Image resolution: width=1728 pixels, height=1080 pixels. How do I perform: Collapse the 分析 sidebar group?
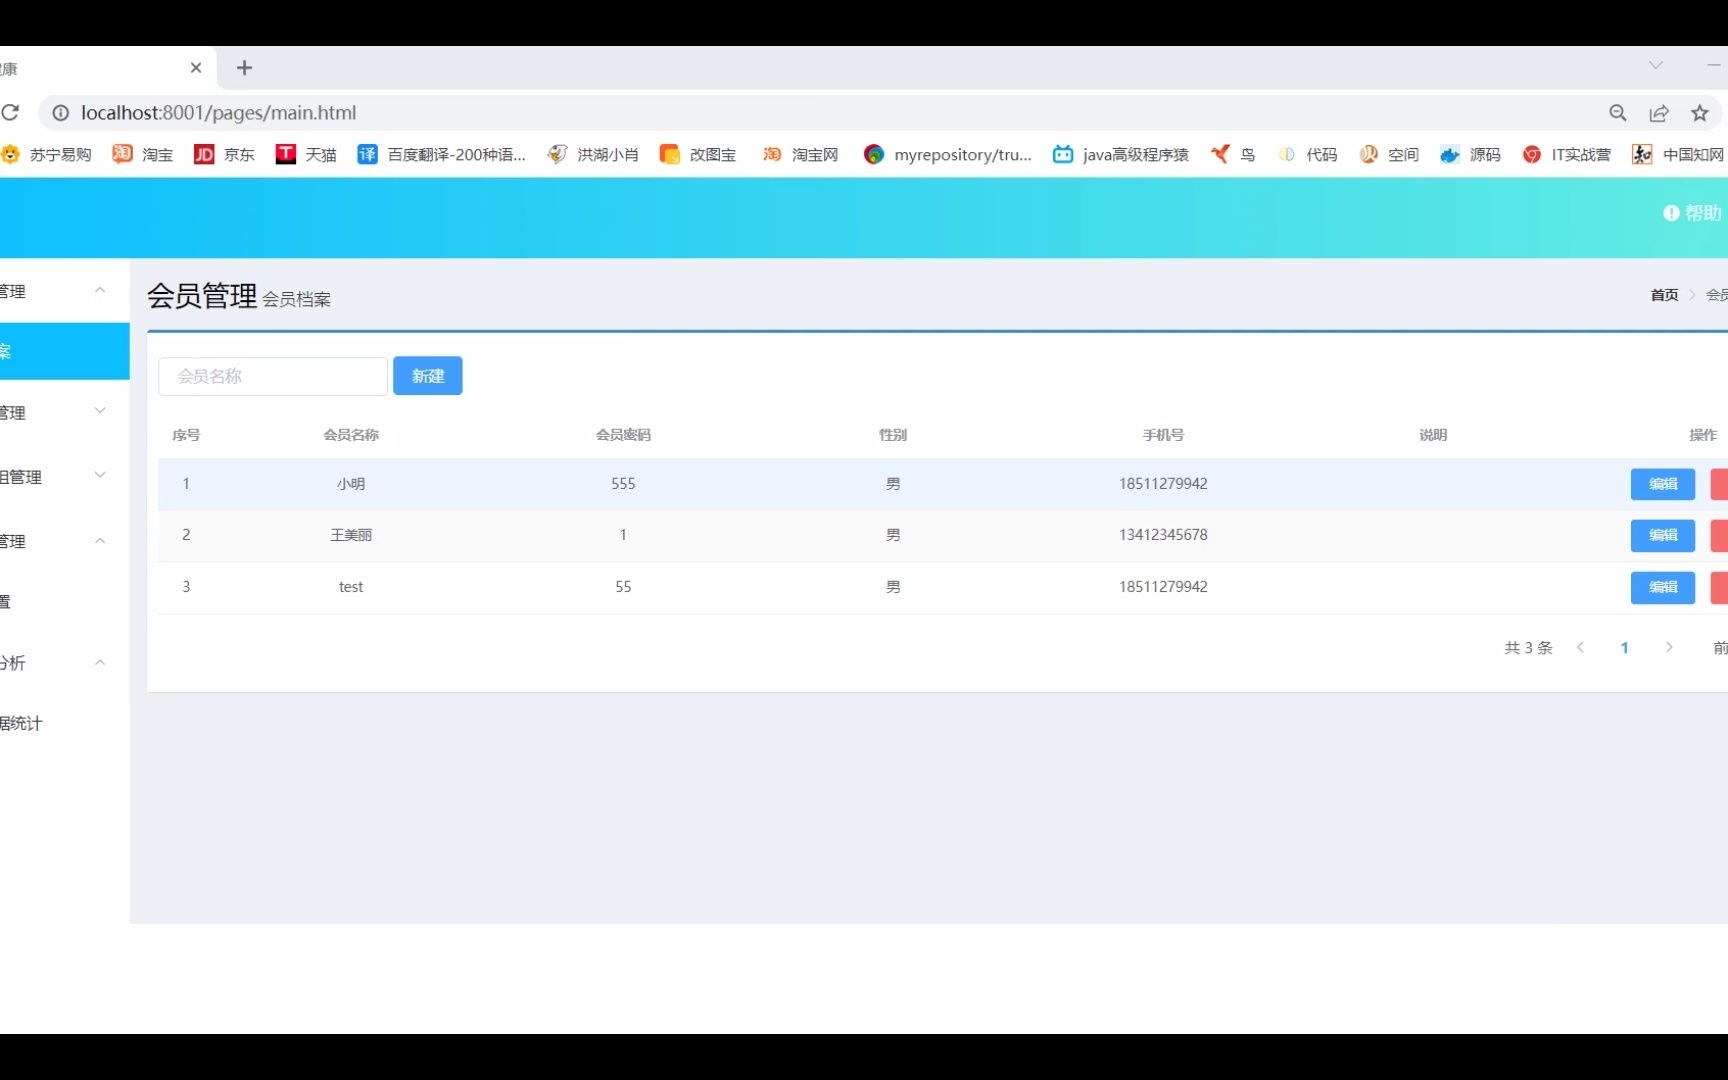coord(100,663)
